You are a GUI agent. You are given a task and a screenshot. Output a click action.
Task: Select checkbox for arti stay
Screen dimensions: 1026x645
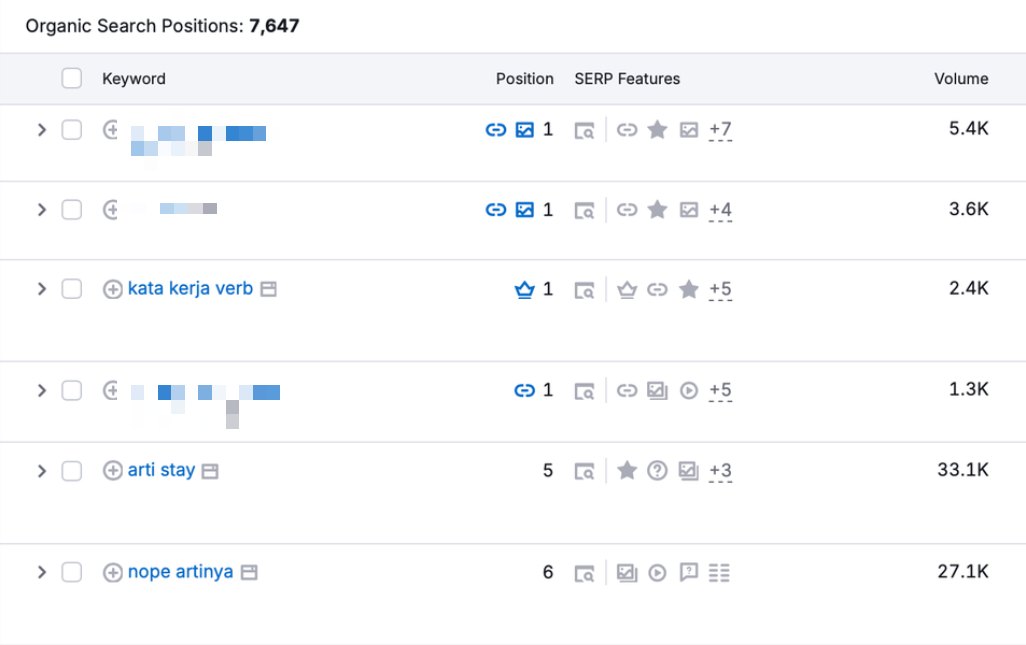point(72,470)
